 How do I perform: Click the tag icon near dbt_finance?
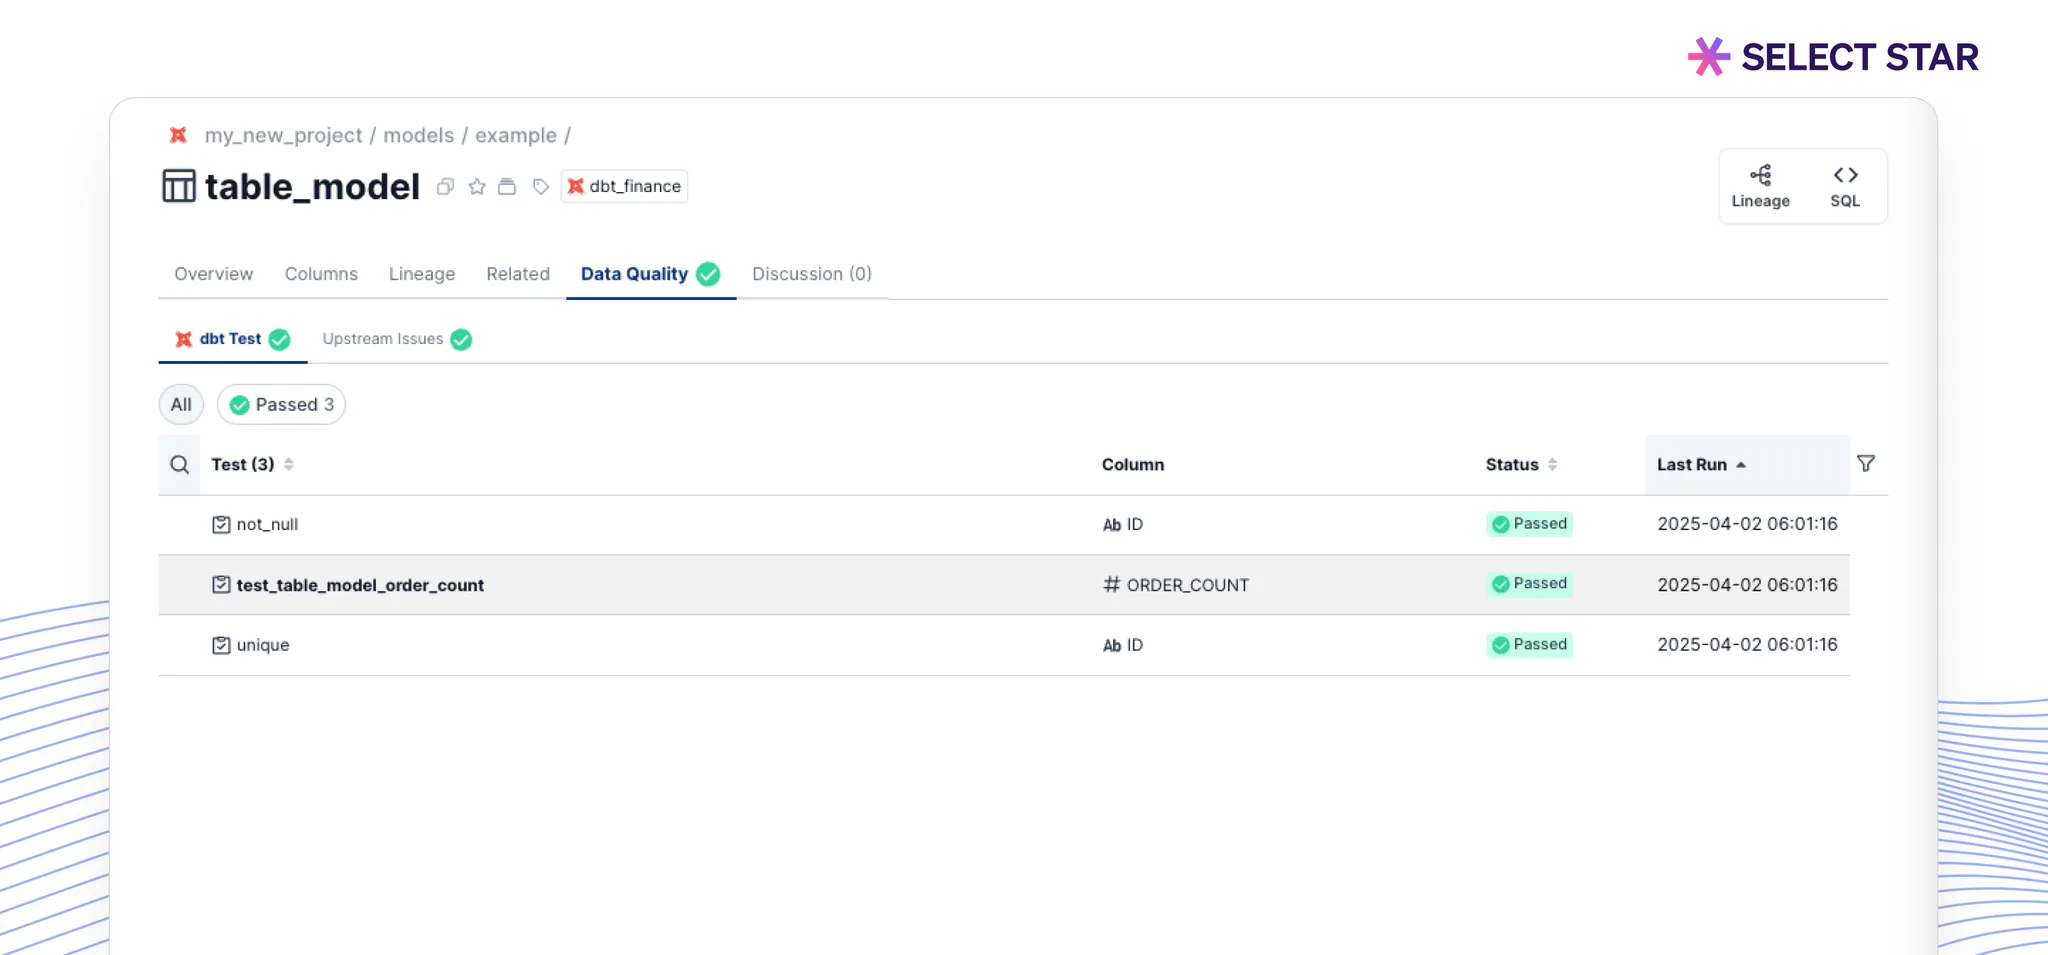point(540,187)
